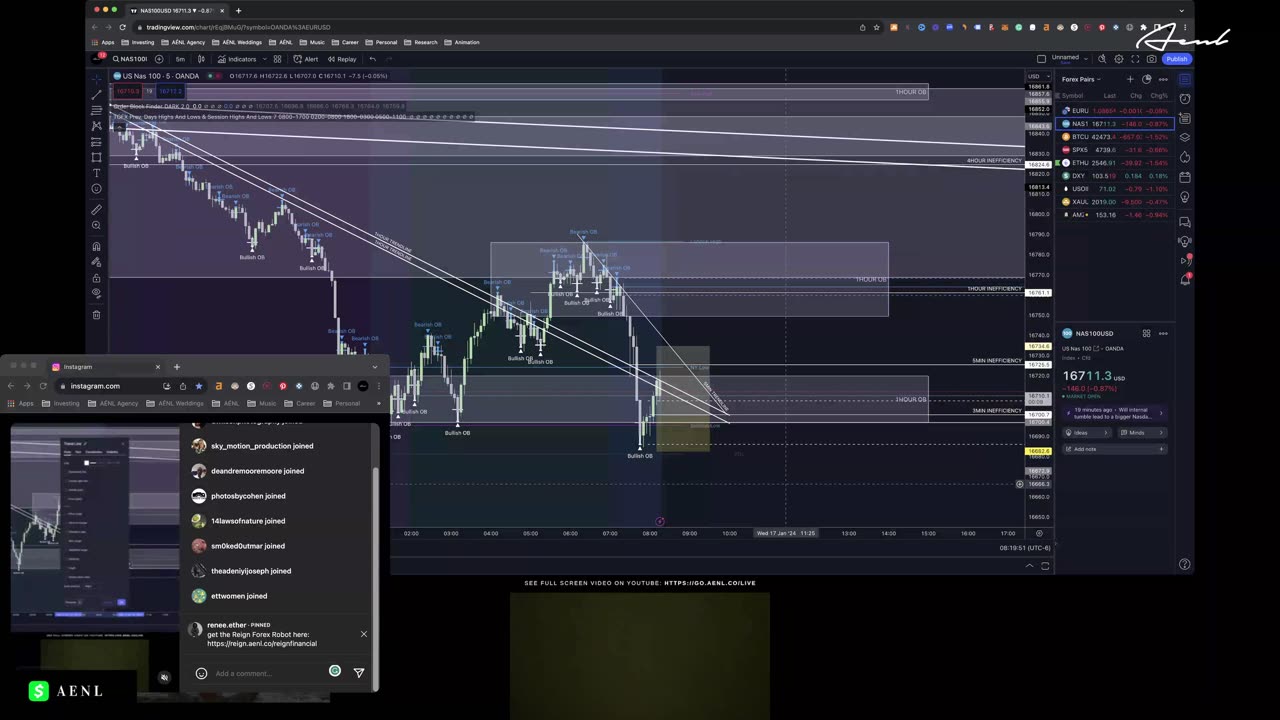Open the economic calendar icon
The image size is (1280, 720).
tap(1185, 178)
